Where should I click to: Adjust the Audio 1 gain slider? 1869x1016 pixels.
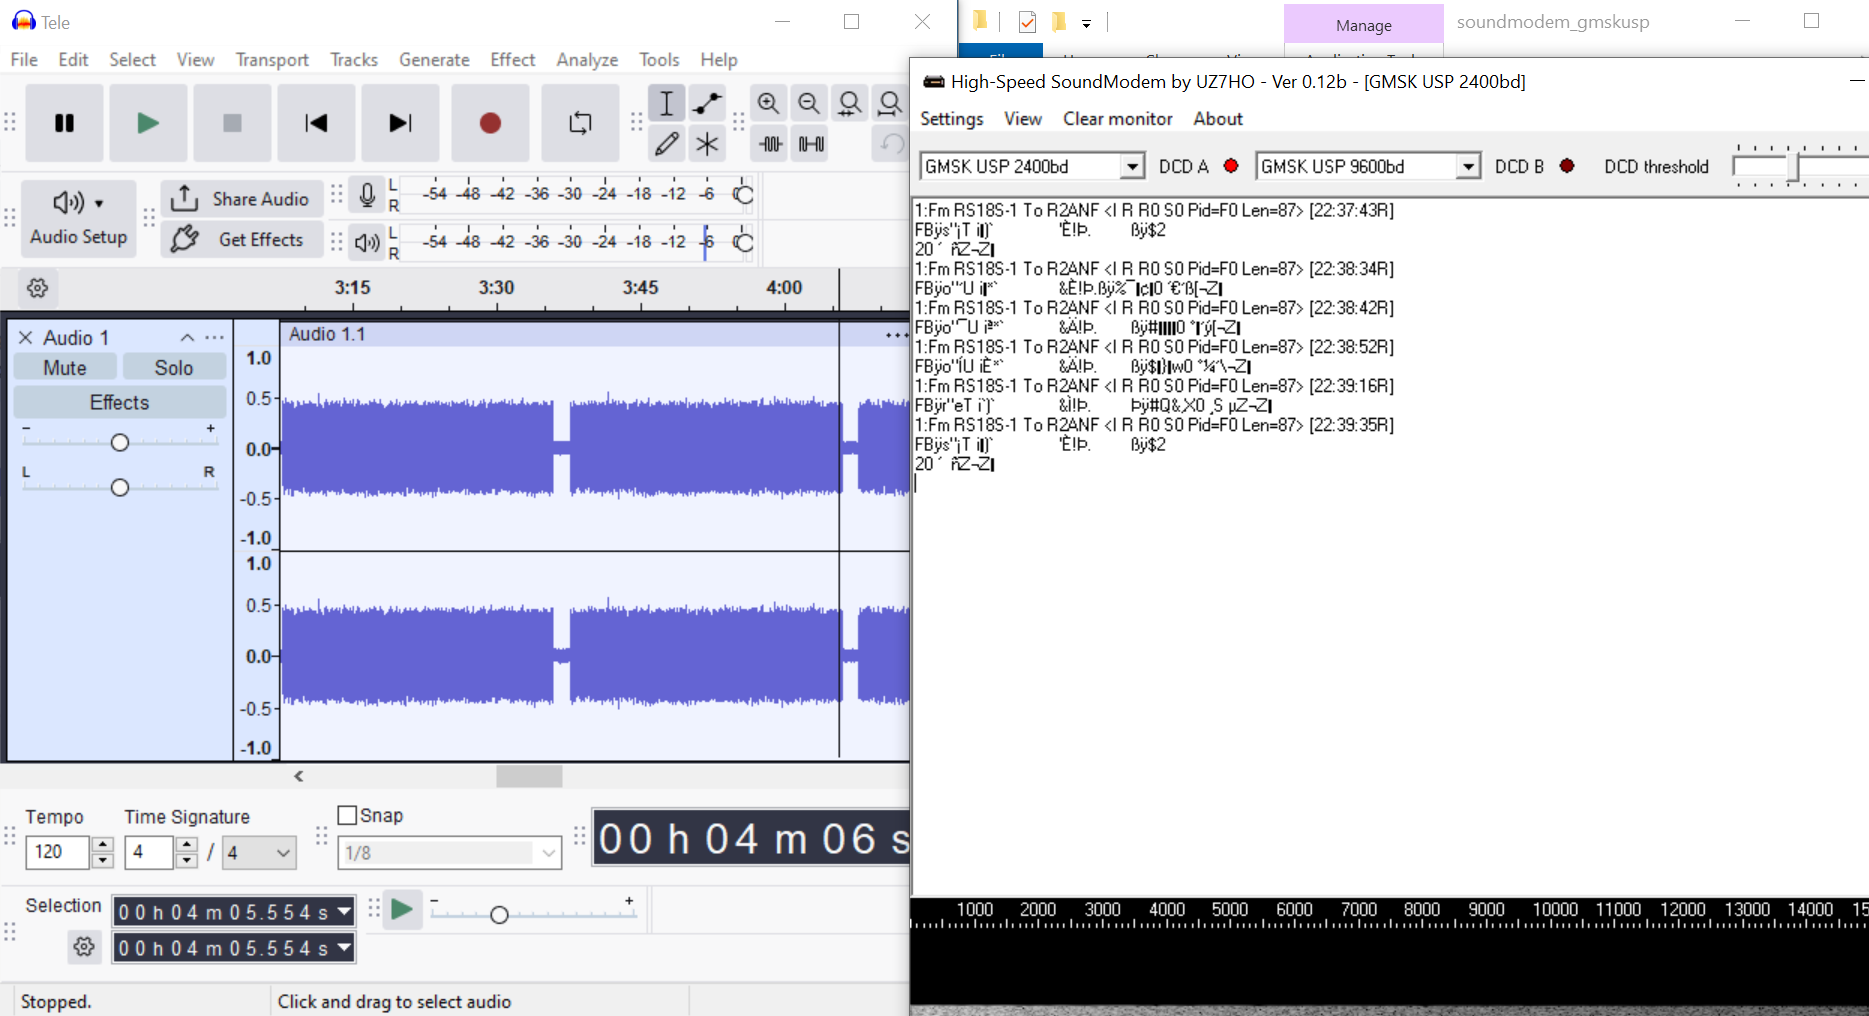(120, 442)
